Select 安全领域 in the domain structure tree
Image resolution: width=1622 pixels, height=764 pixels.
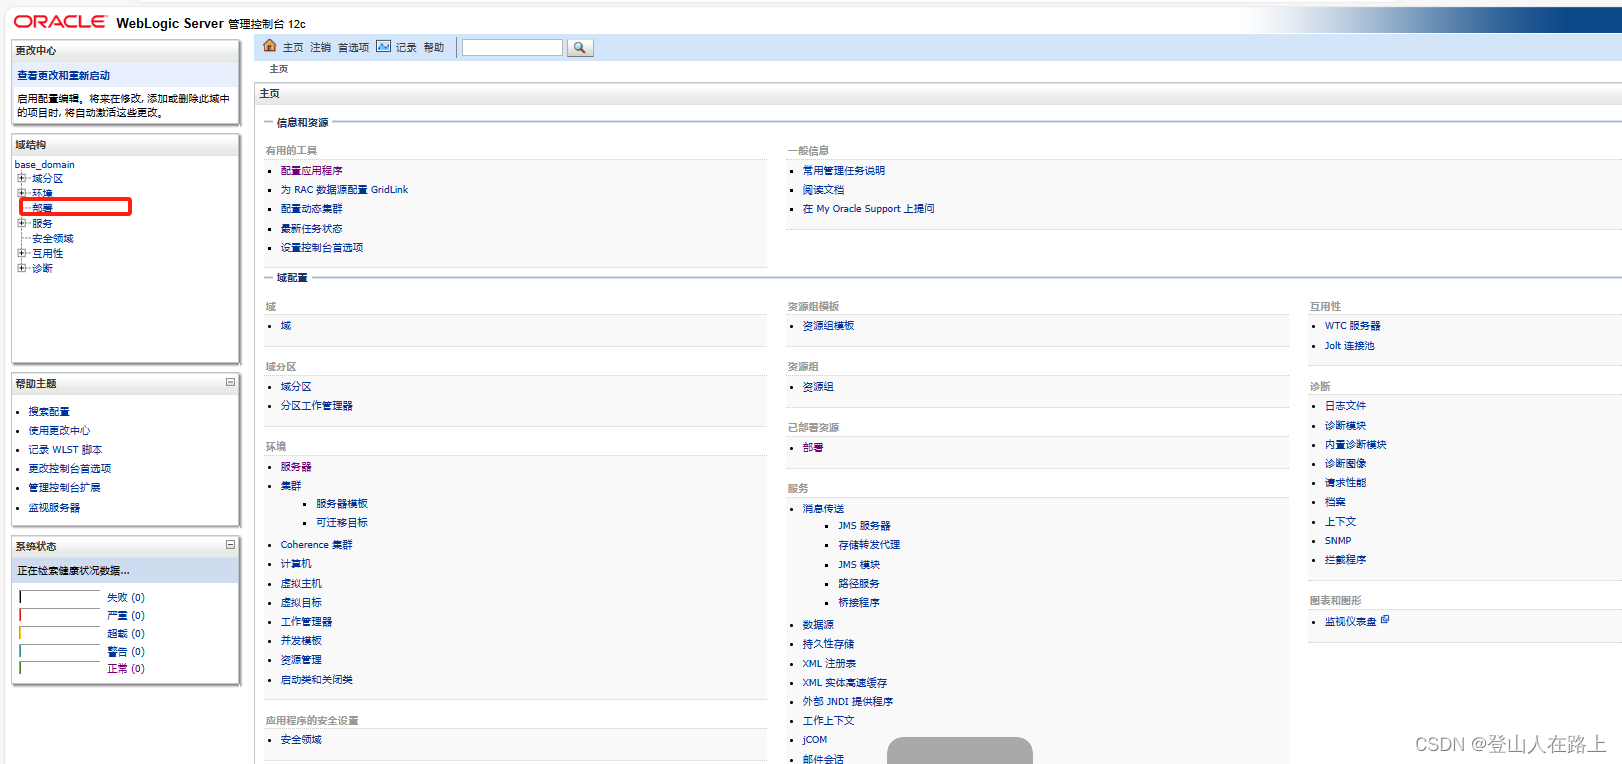(x=53, y=238)
